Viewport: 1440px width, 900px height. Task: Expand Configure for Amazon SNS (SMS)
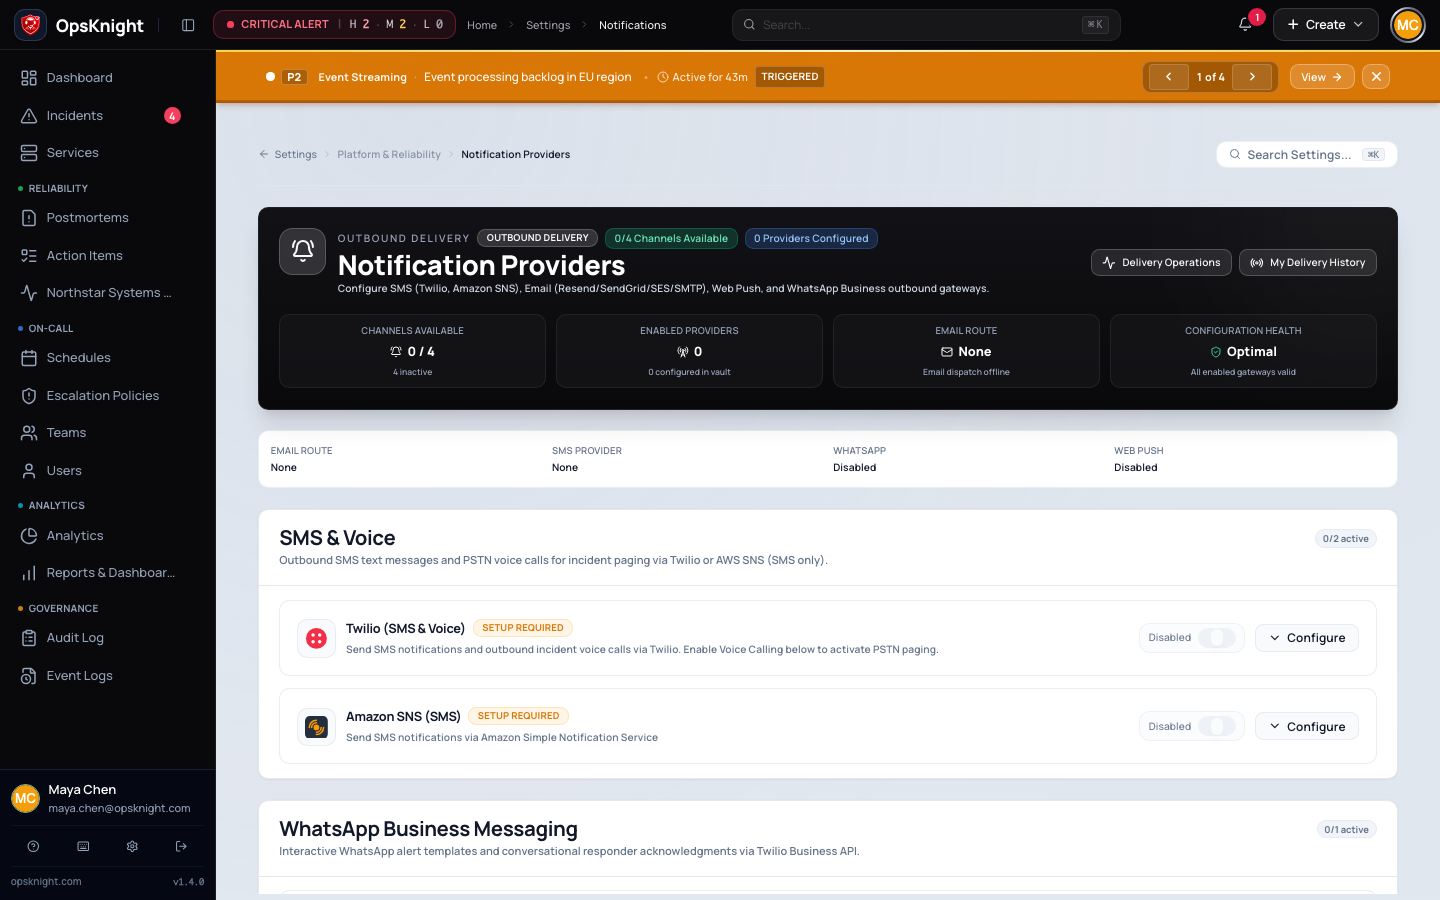(x=1307, y=727)
